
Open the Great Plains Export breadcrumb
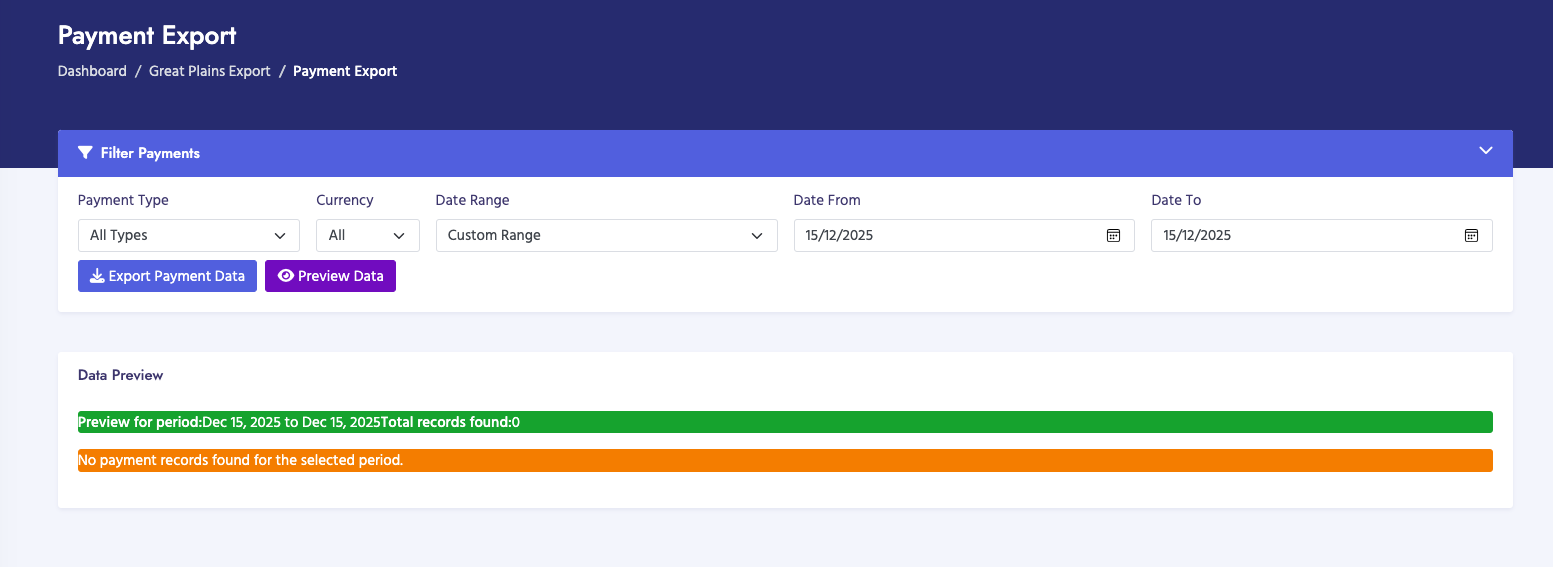point(210,71)
